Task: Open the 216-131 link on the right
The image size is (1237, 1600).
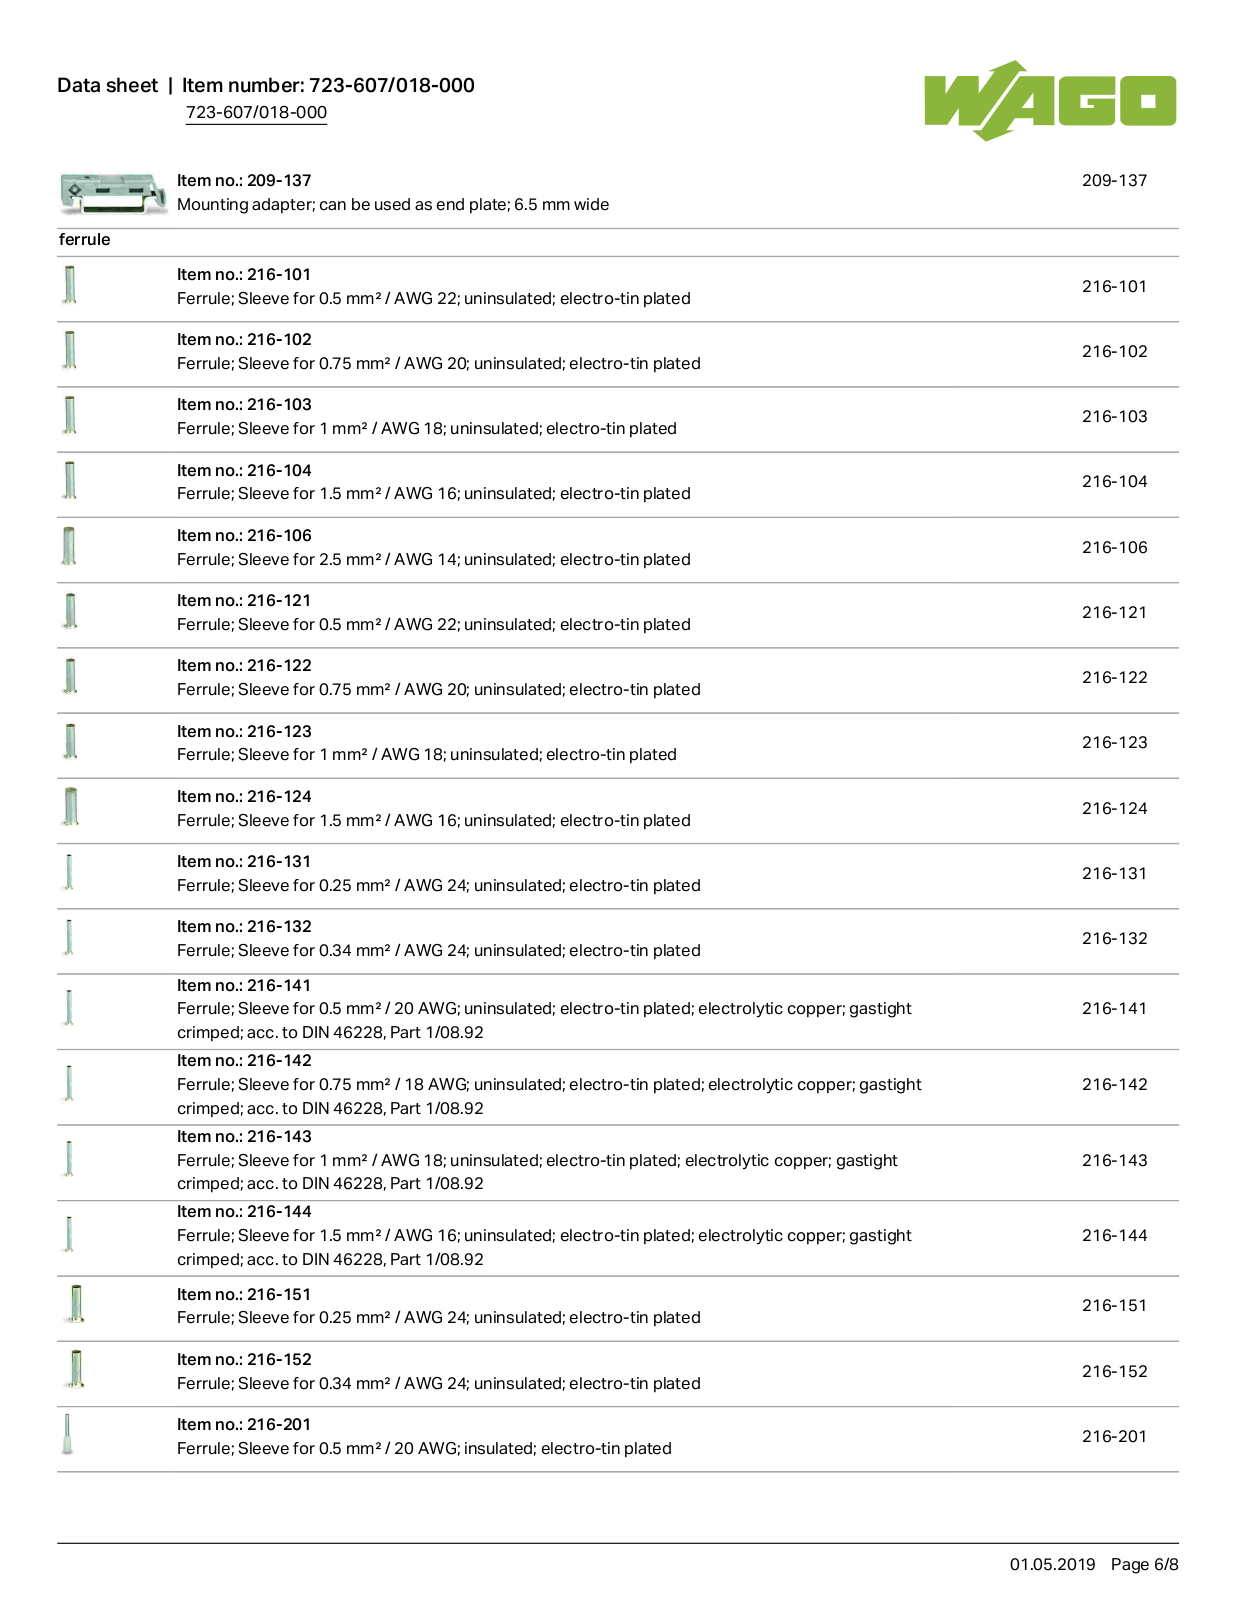Action: click(x=1114, y=873)
